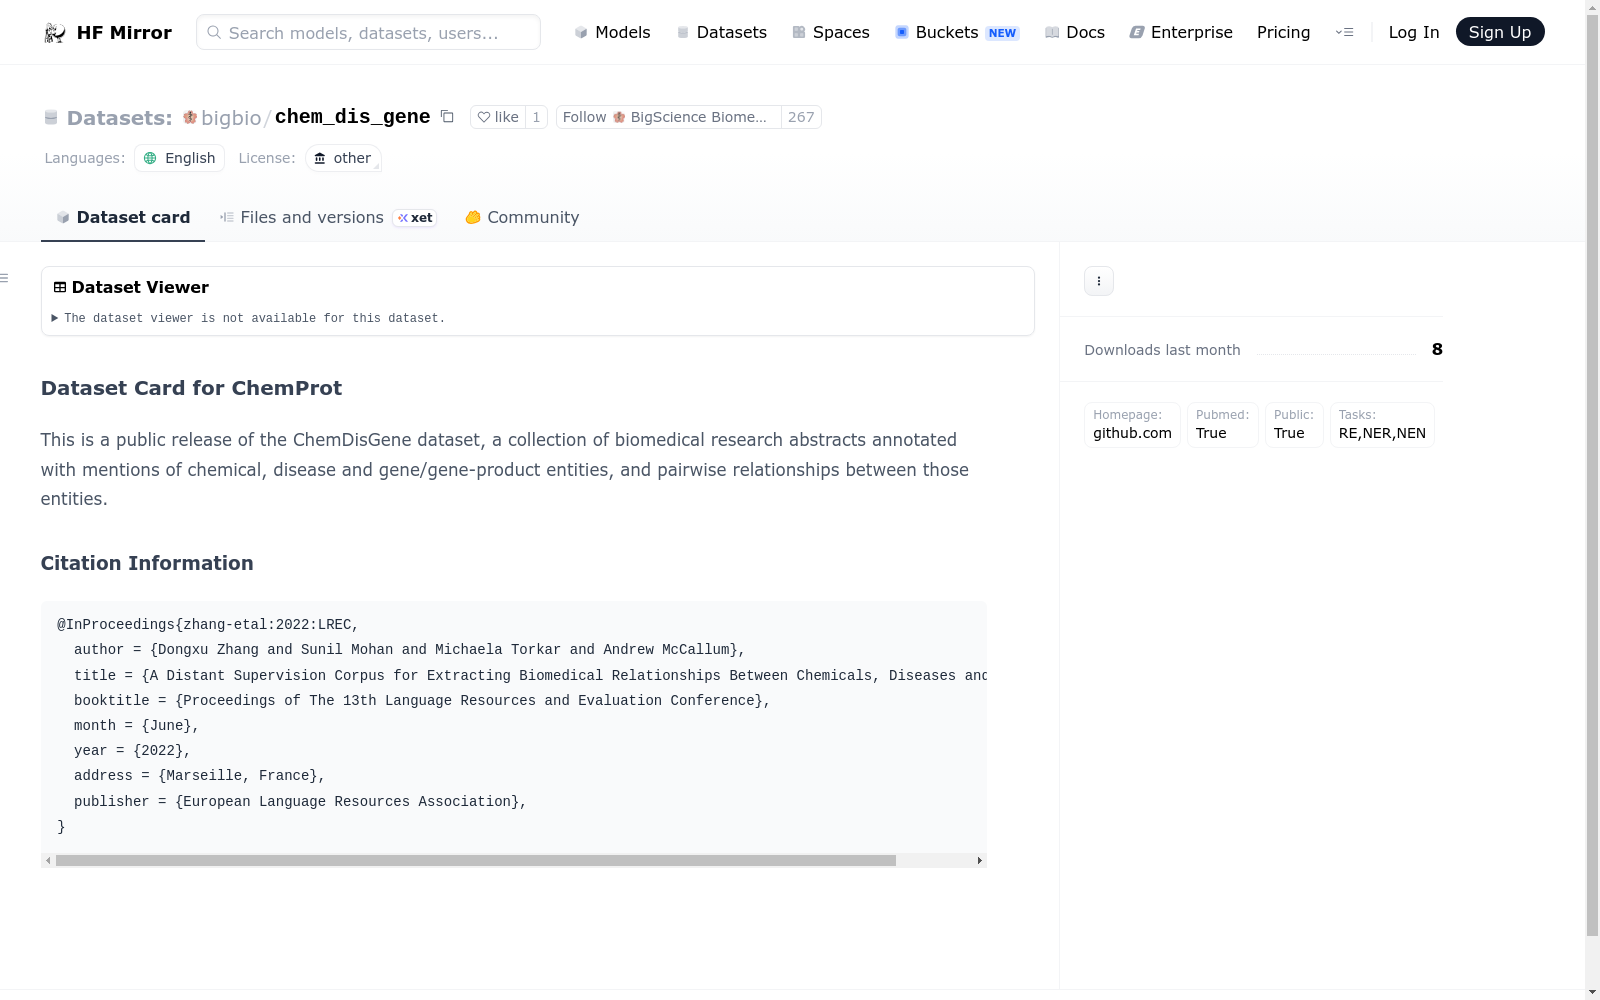1600x1000 pixels.
Task: Click the Log In link
Action: tap(1414, 32)
